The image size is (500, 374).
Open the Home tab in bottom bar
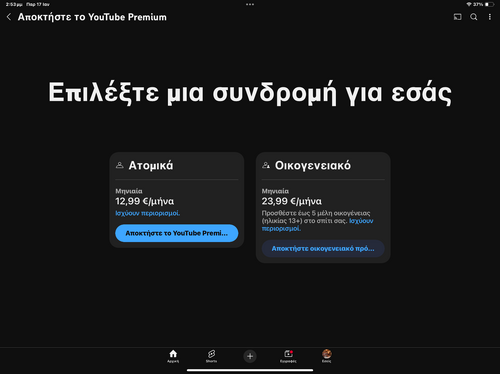coord(173,356)
